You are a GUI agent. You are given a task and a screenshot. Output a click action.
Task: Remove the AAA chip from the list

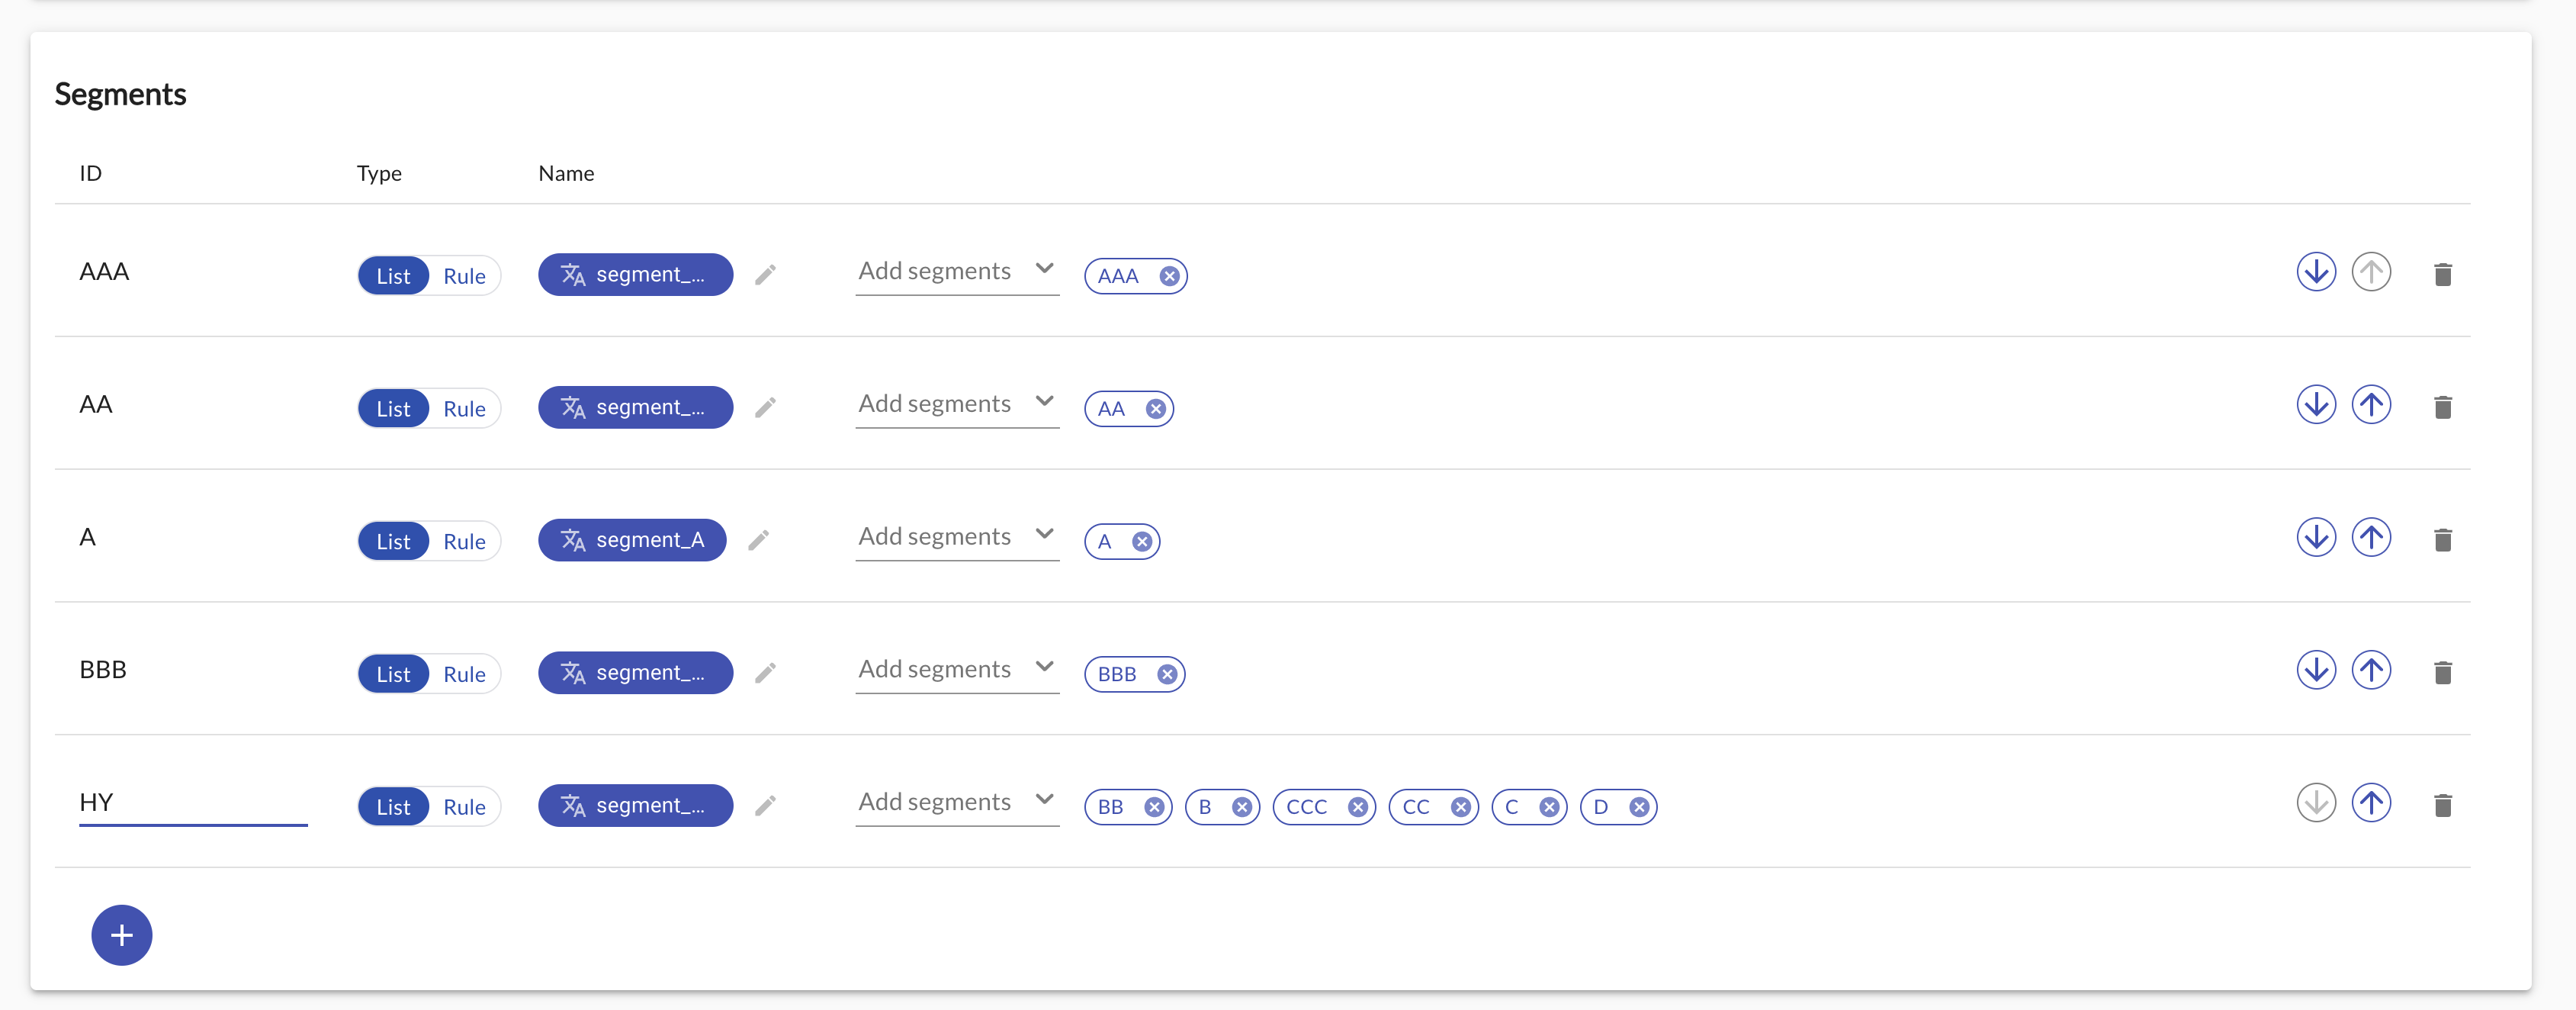point(1169,276)
